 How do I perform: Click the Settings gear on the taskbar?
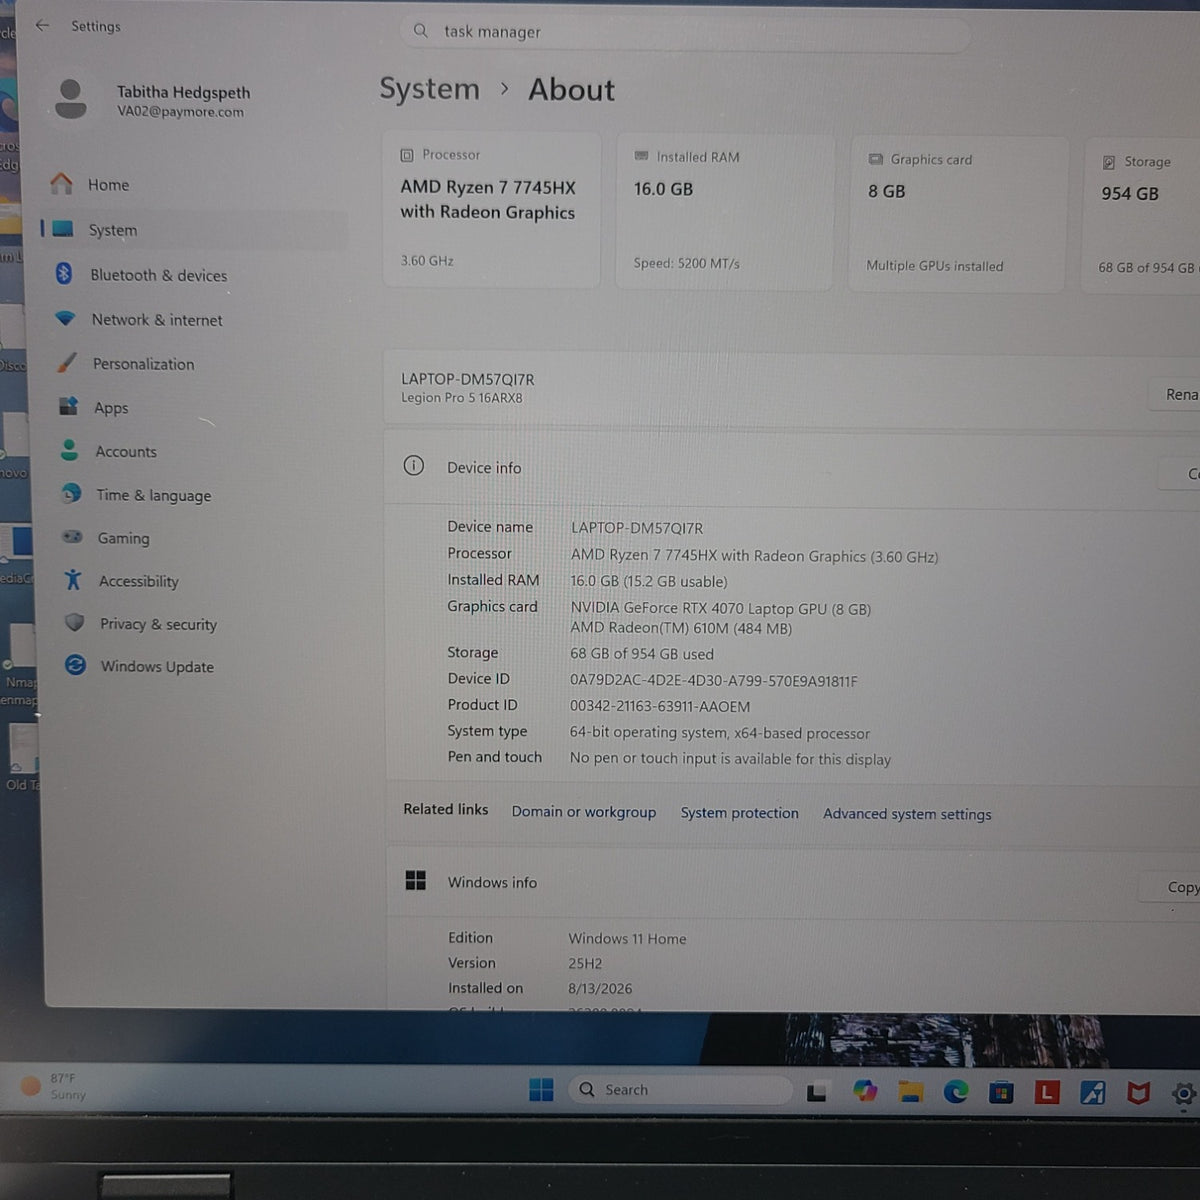[1183, 1094]
